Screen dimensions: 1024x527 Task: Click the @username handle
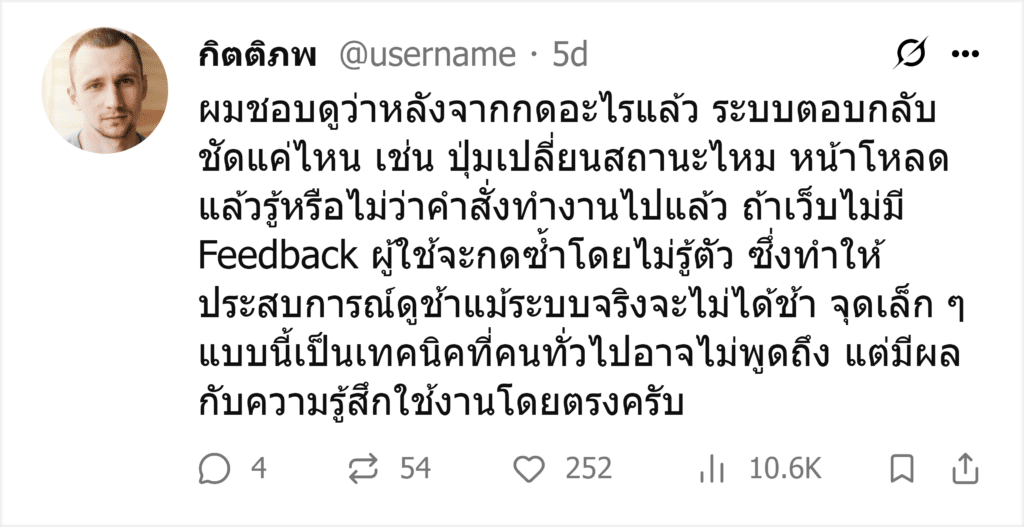[x=427, y=56]
